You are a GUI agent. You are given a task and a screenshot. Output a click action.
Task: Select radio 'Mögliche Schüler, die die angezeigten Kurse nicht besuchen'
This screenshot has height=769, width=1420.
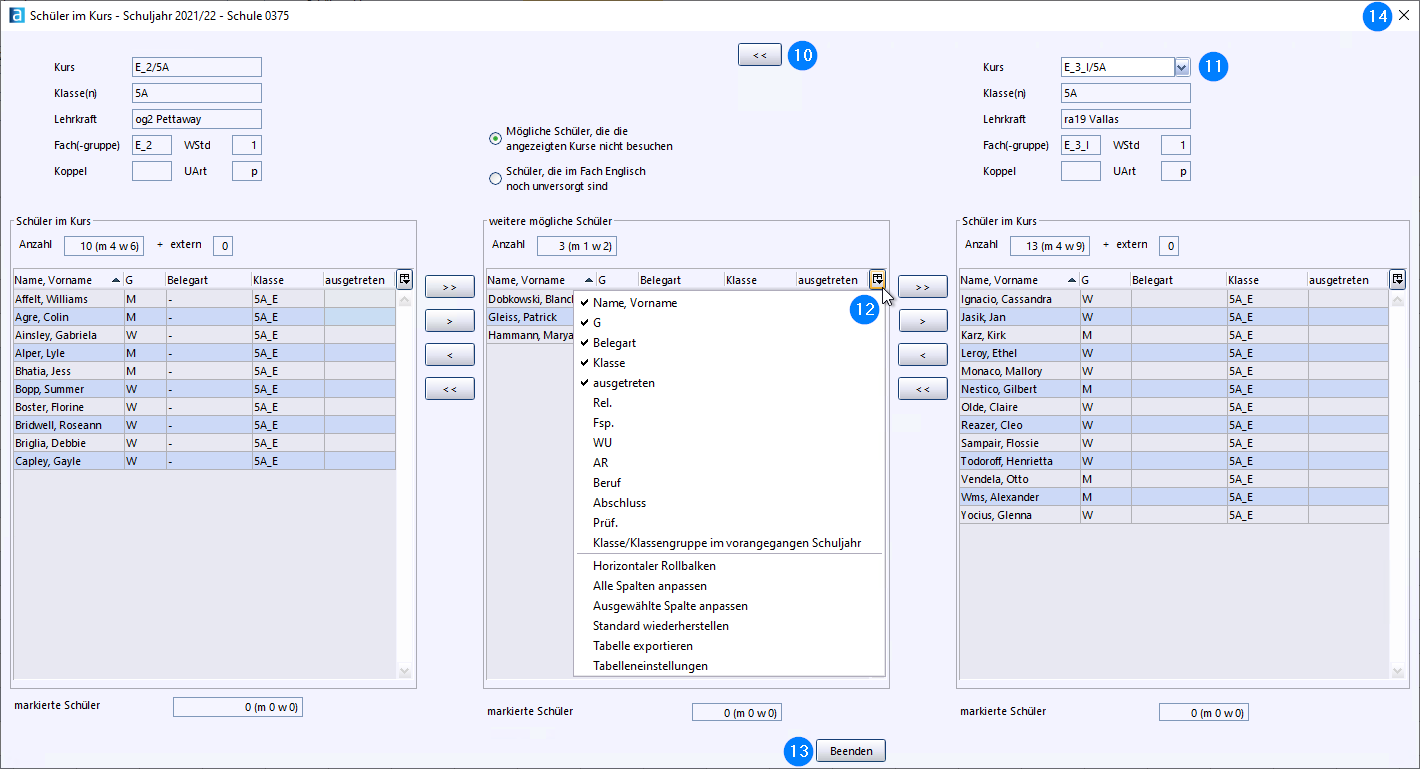click(495, 138)
